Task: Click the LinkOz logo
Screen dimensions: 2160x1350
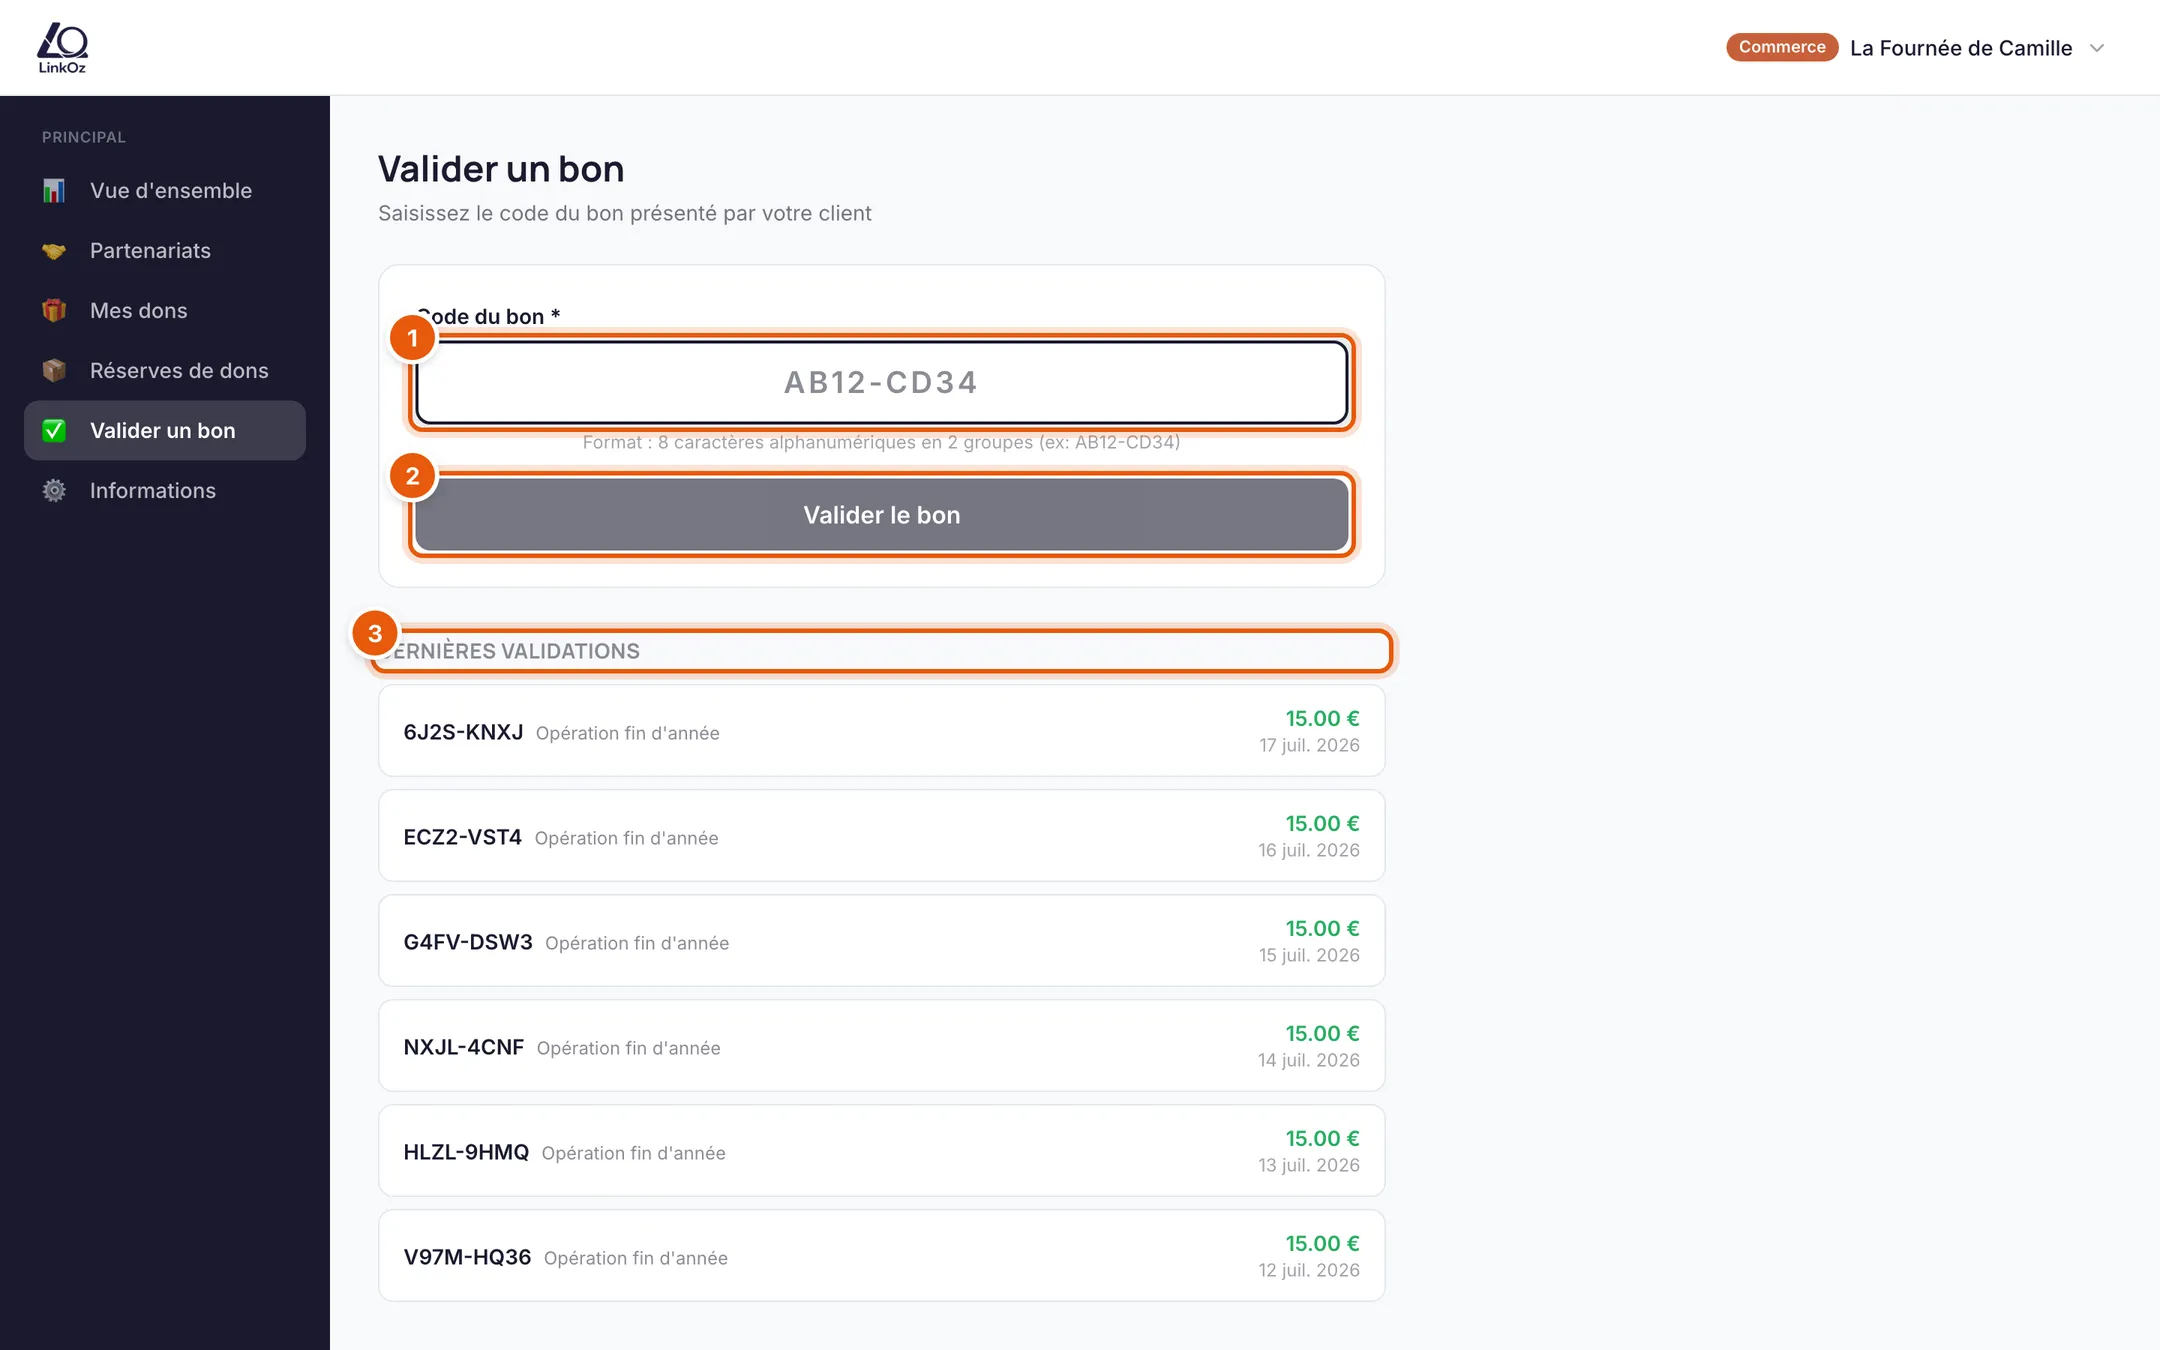Action: point(62,48)
